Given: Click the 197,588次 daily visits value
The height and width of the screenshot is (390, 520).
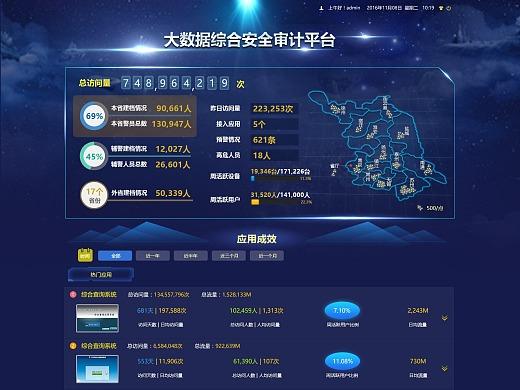Looking at the screenshot, I should coord(172,311).
